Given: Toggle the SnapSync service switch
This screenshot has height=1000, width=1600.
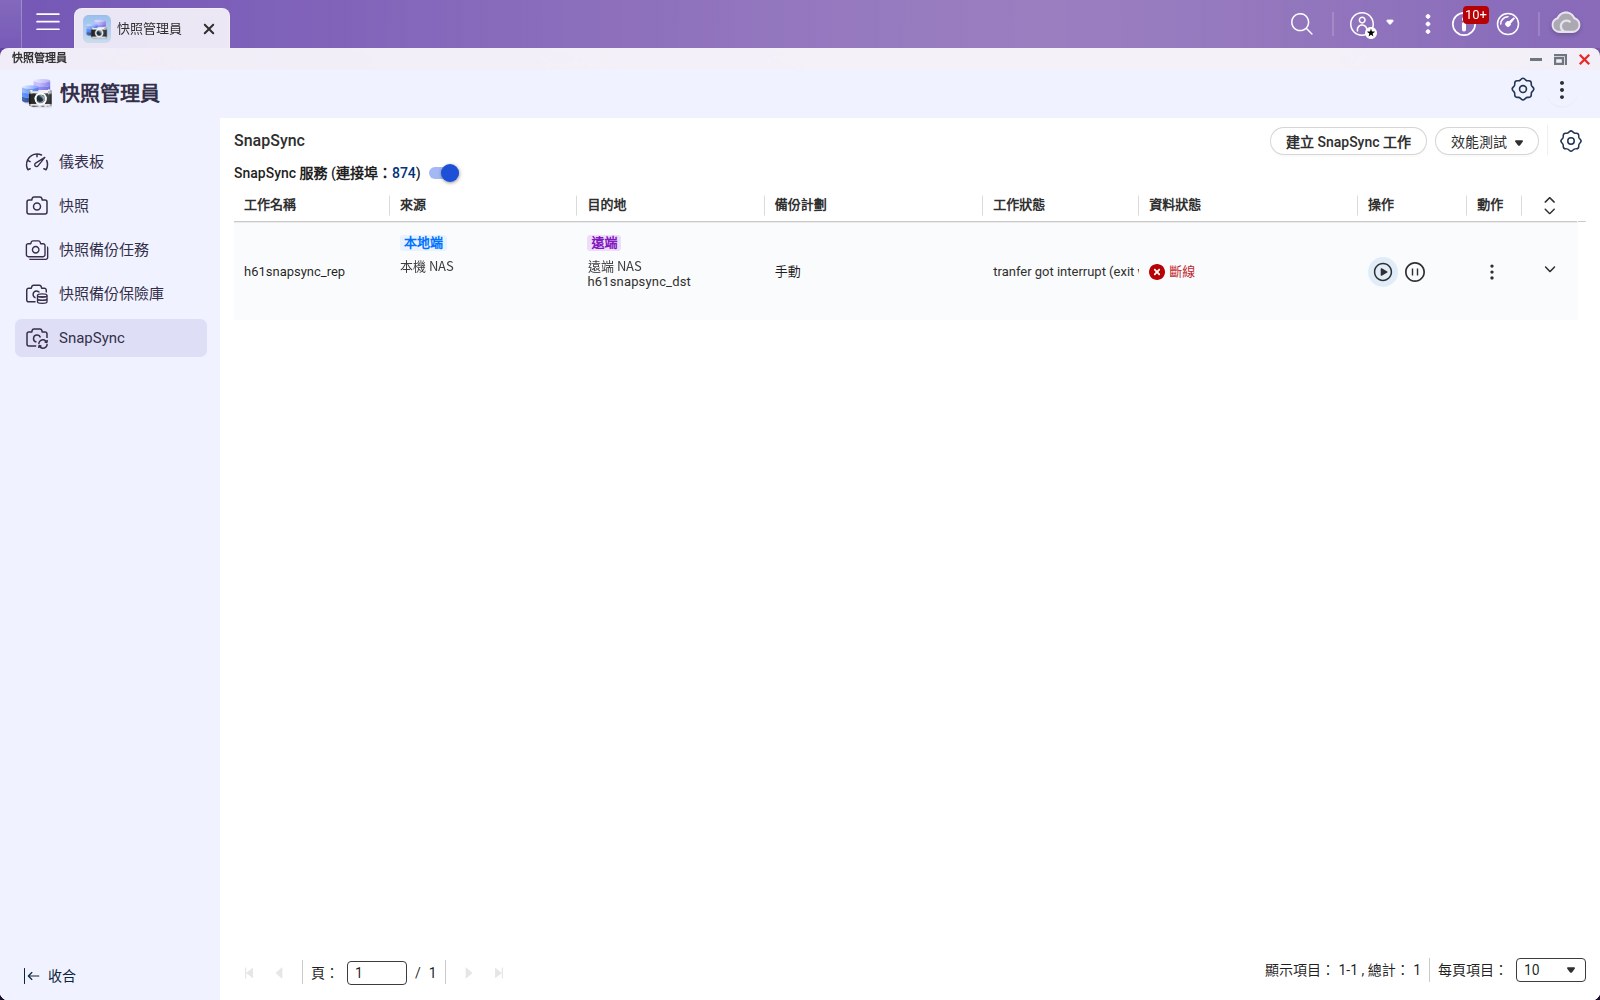Looking at the screenshot, I should (444, 173).
